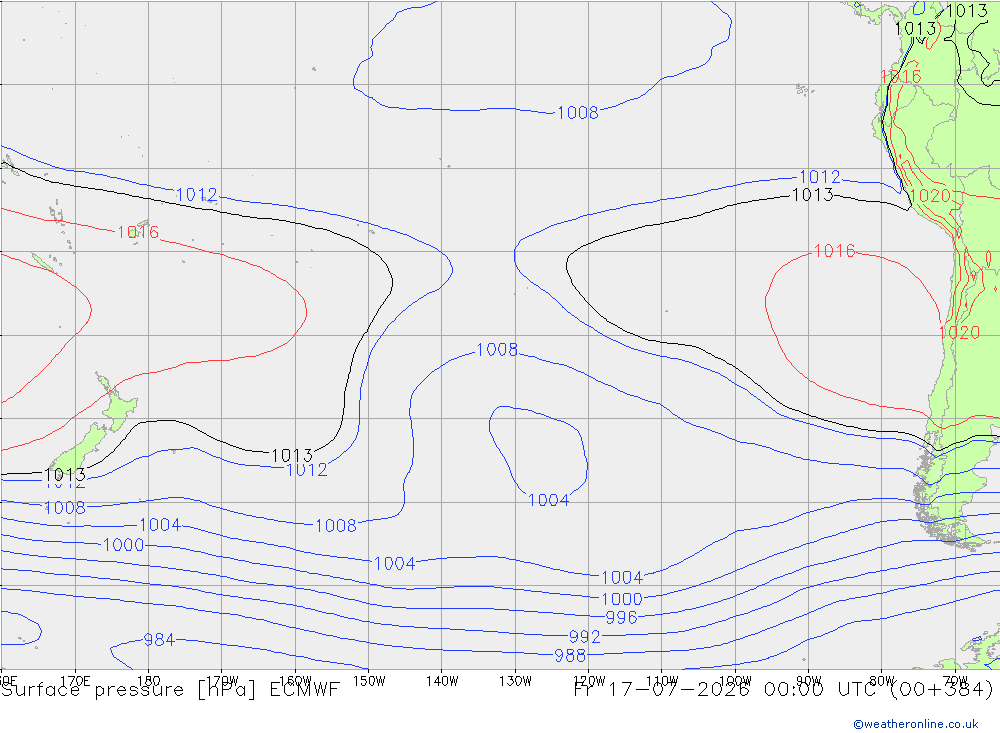The width and height of the screenshot is (1000, 733).
Task: Click the forecast date Fr 17-07-2026 text
Action: 661,690
